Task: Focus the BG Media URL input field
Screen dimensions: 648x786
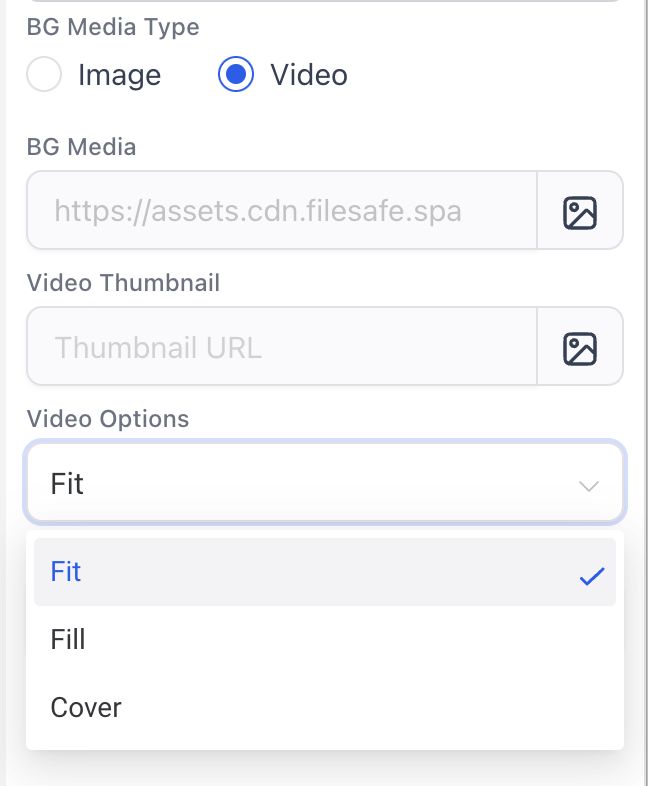Action: click(x=282, y=211)
